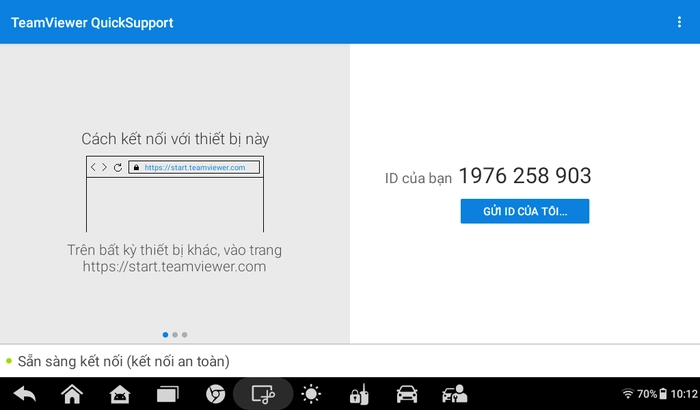
Task: Tap the Wi-Fi status icon
Action: pyautogui.click(x=628, y=393)
